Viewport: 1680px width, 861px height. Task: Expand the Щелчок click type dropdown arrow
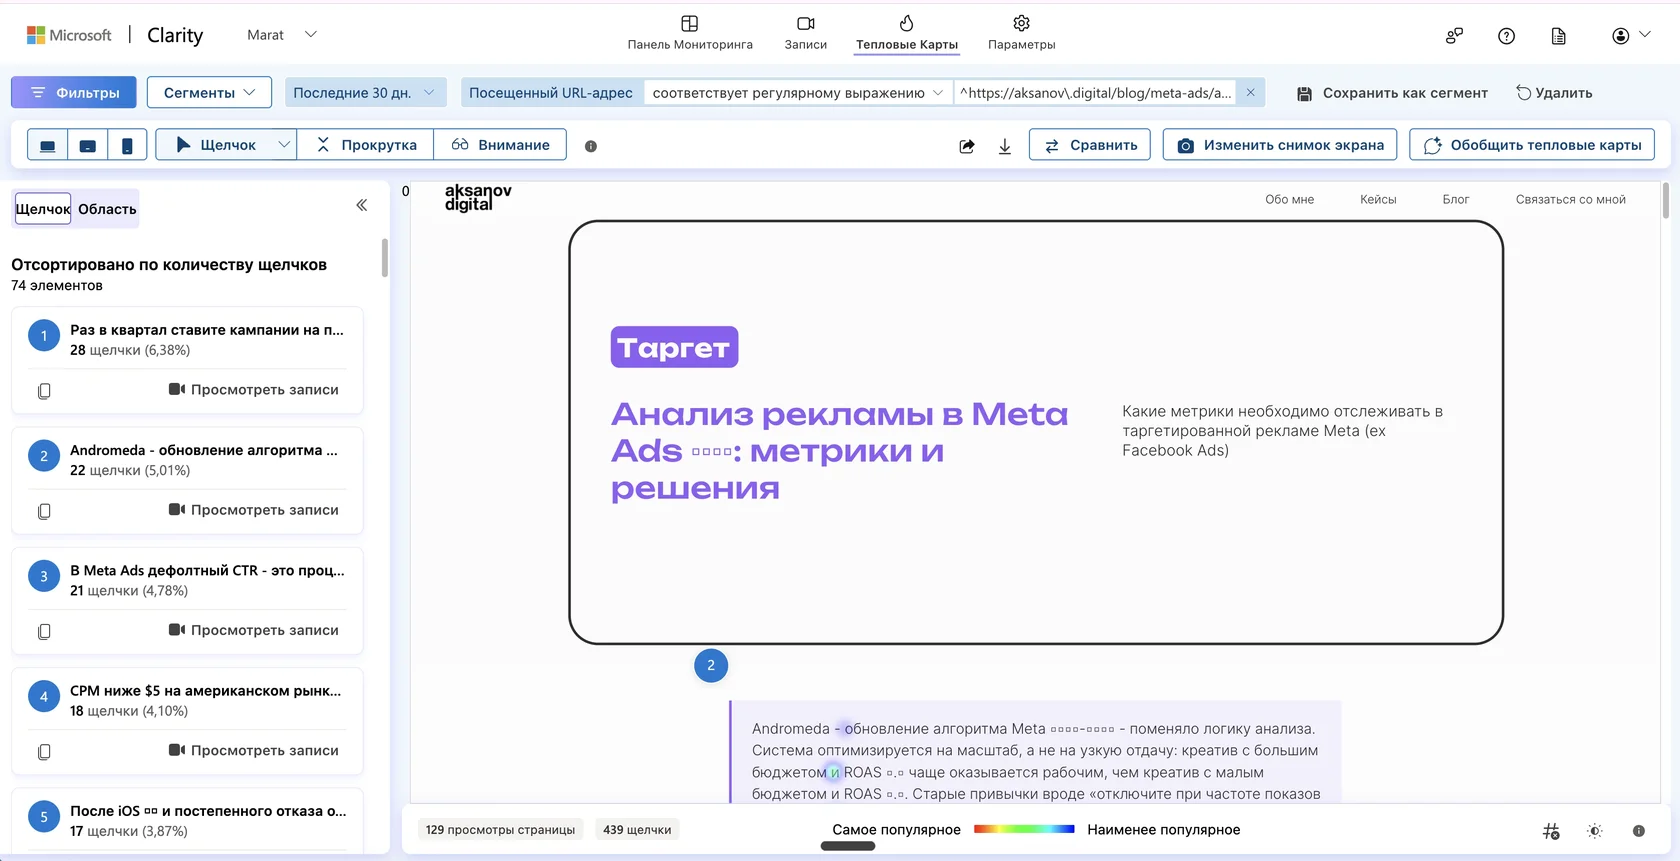284,145
